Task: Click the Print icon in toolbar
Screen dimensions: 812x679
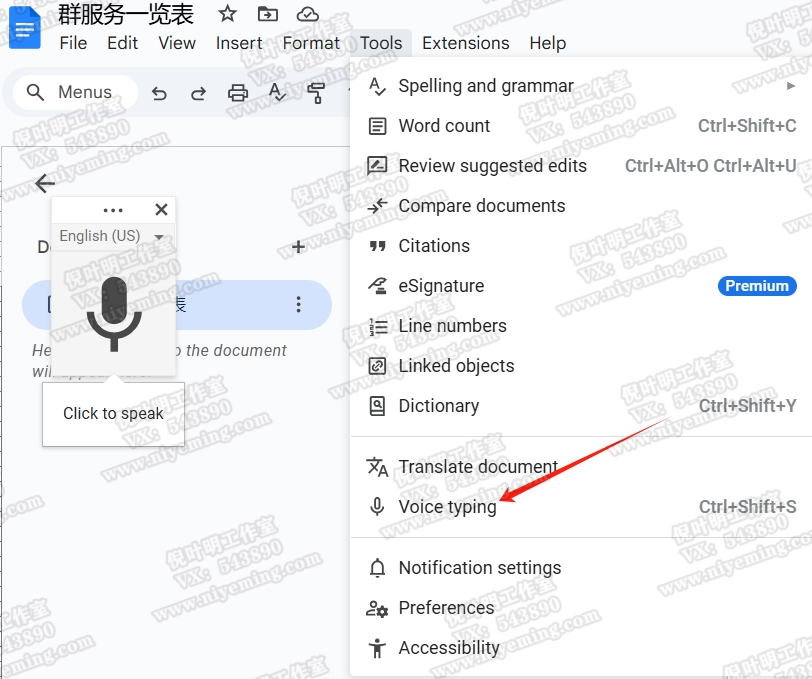Action: tap(238, 93)
